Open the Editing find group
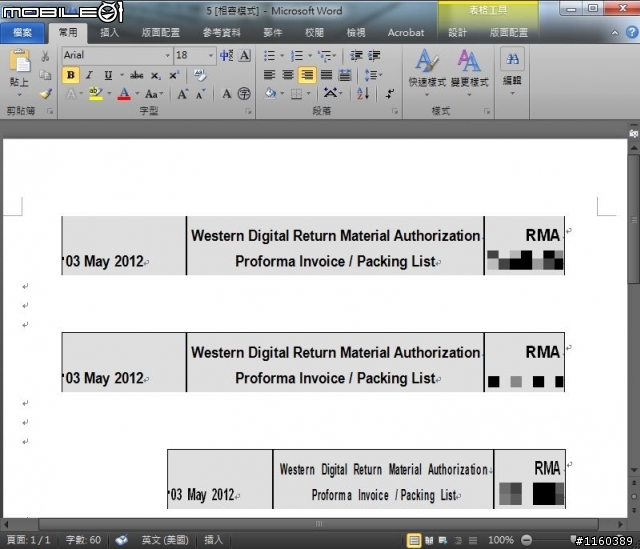 pos(512,72)
